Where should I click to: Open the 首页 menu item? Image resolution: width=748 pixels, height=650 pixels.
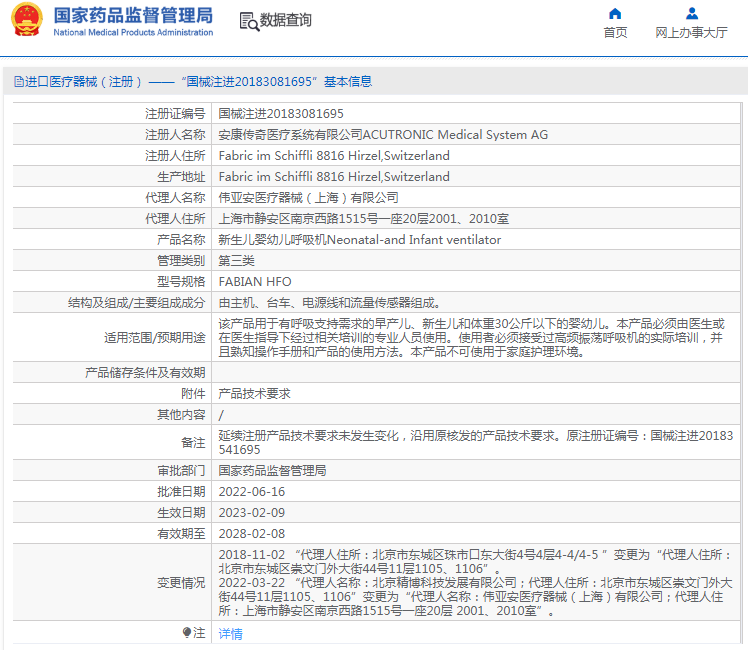[x=615, y=32]
